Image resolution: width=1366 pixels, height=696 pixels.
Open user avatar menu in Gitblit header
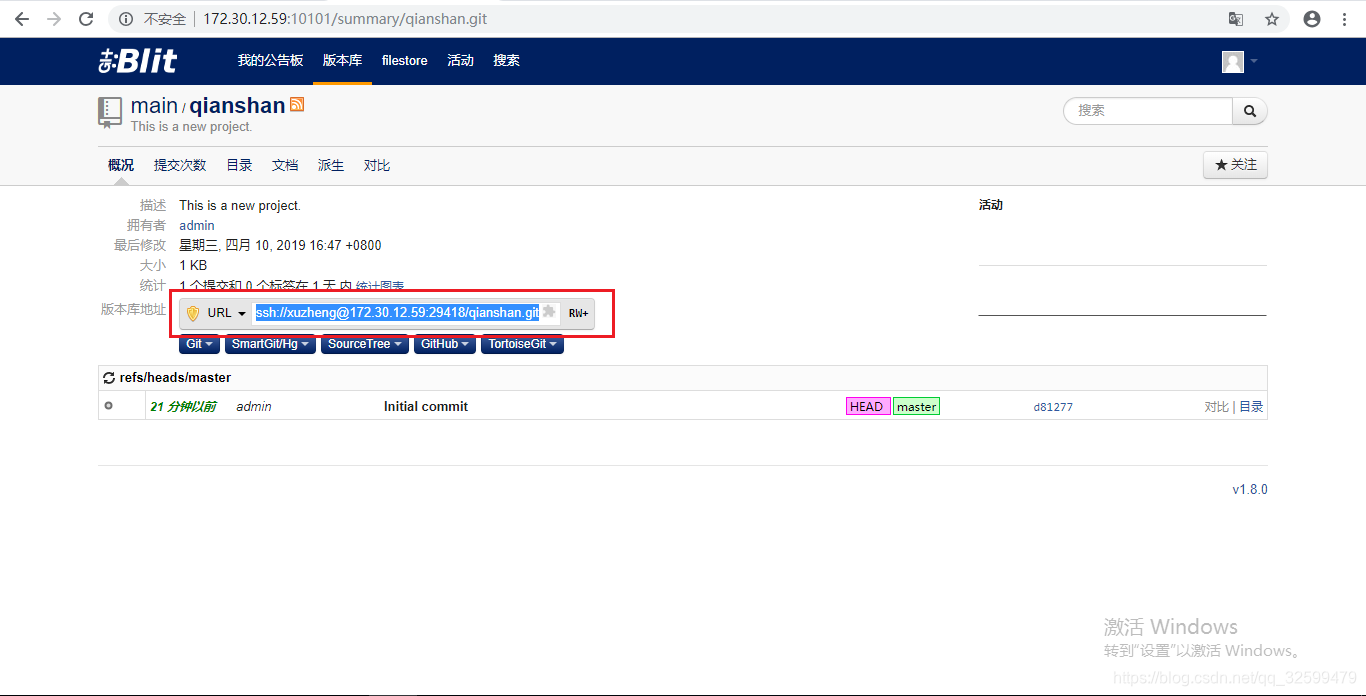click(1240, 61)
